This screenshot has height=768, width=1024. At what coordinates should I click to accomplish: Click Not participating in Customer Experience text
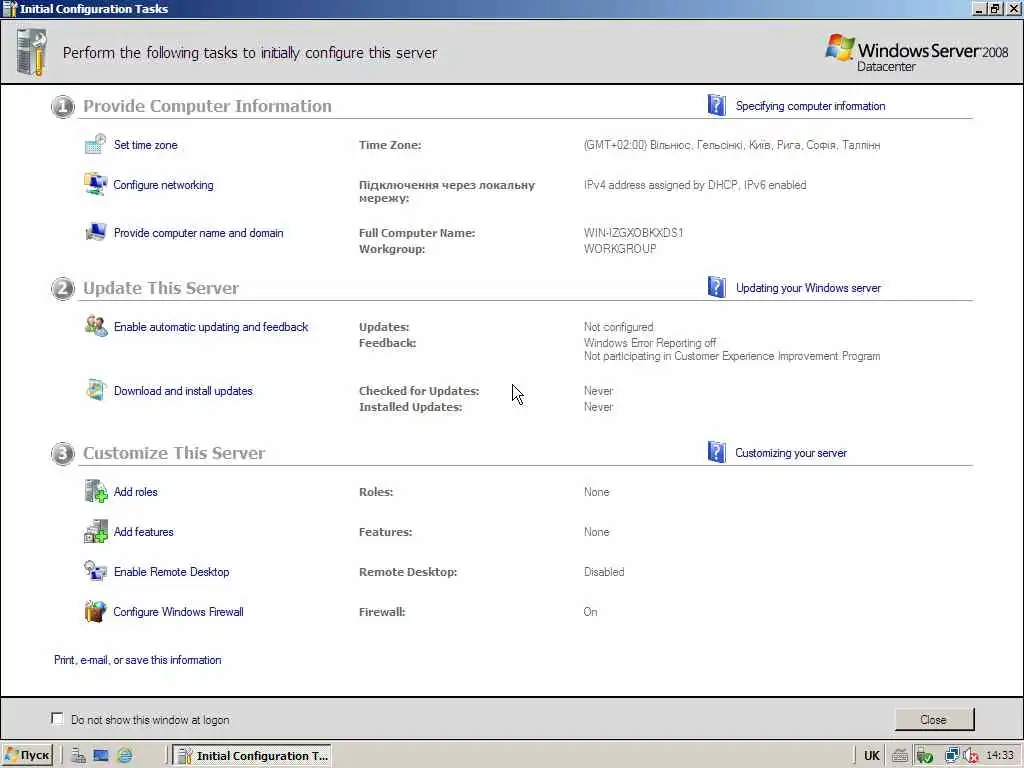[x=732, y=356]
